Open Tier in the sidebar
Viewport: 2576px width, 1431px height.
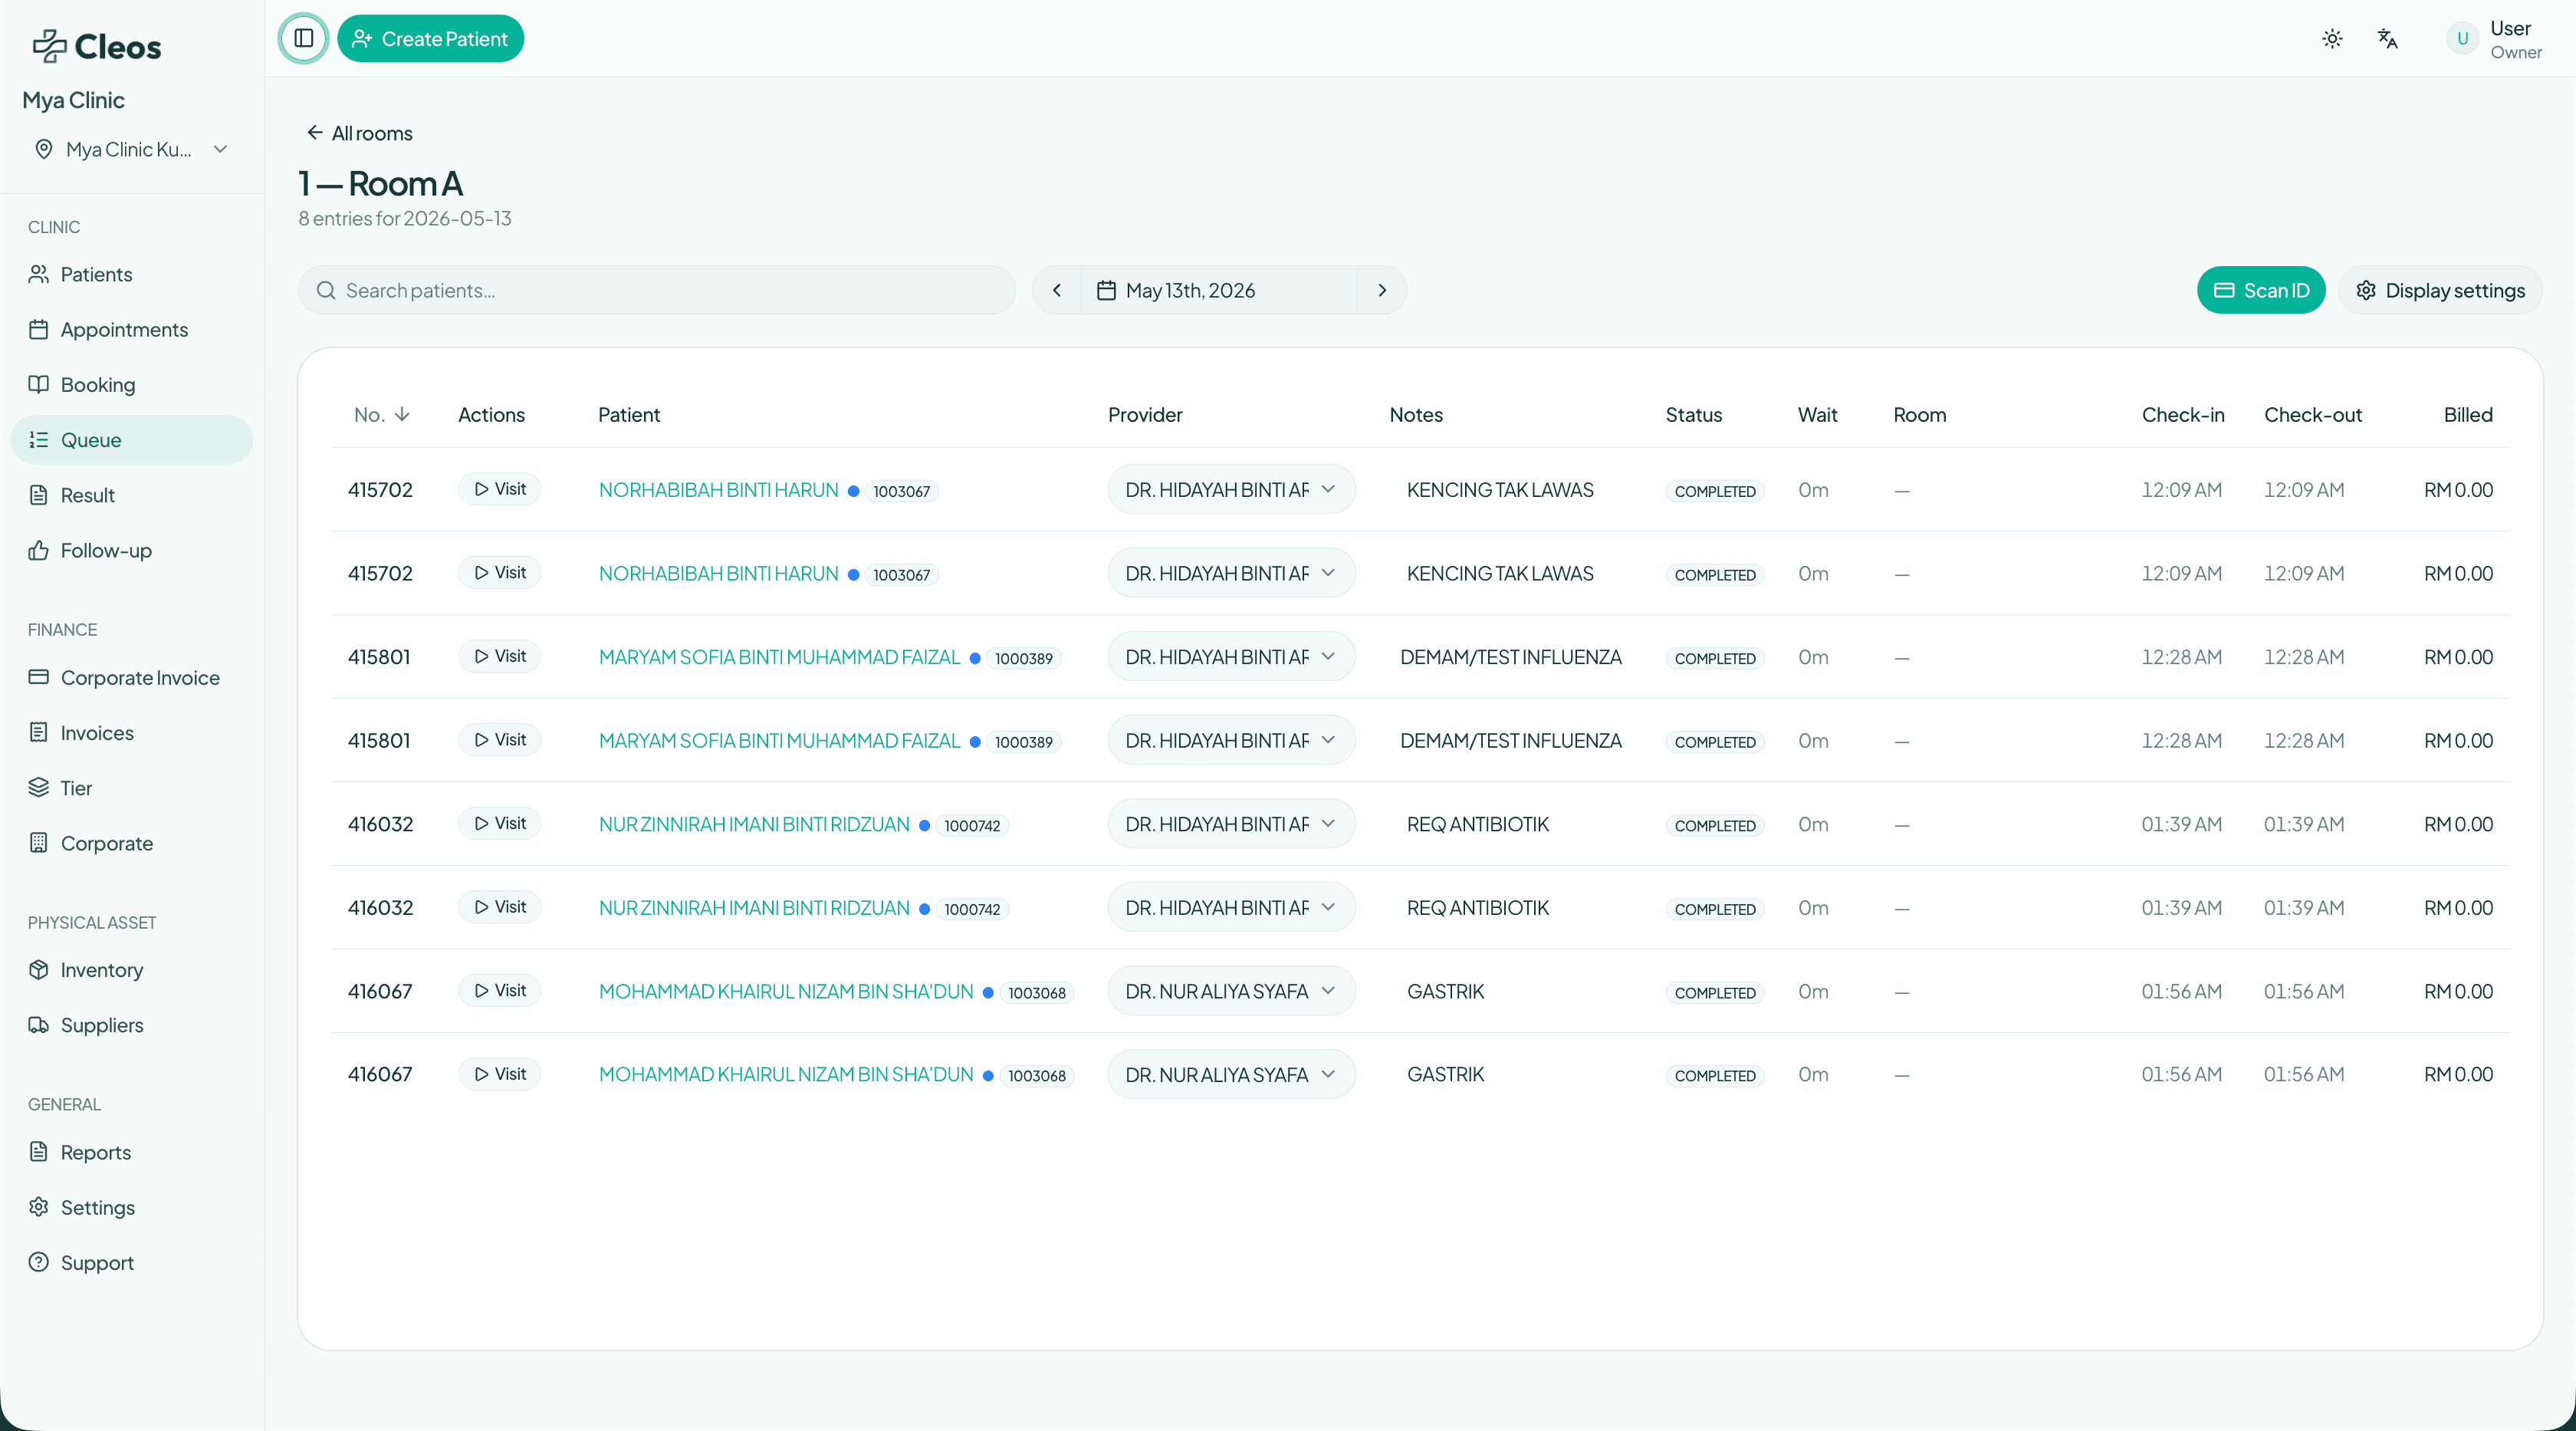pos(131,788)
